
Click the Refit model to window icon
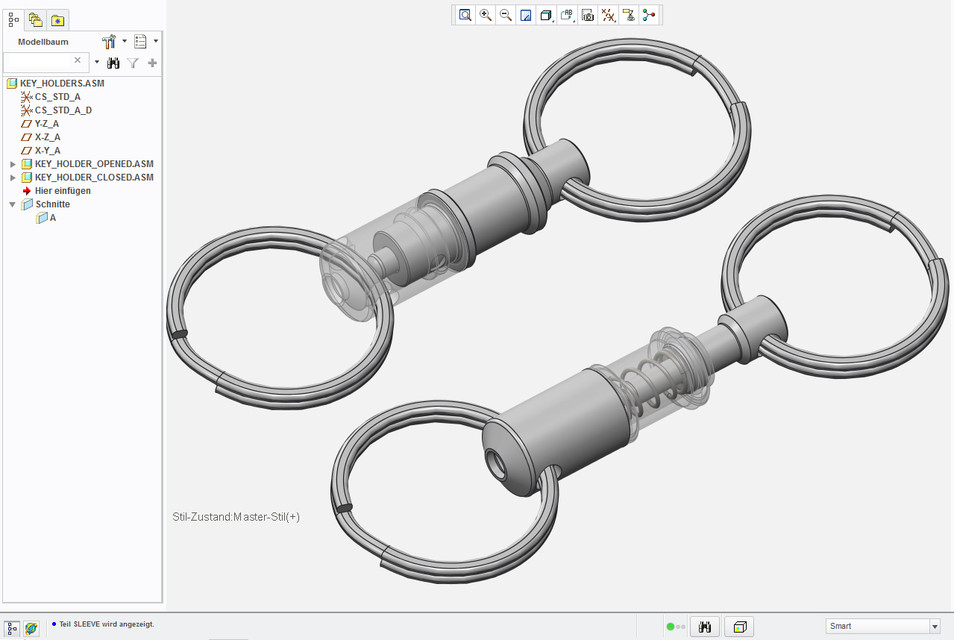[464, 15]
